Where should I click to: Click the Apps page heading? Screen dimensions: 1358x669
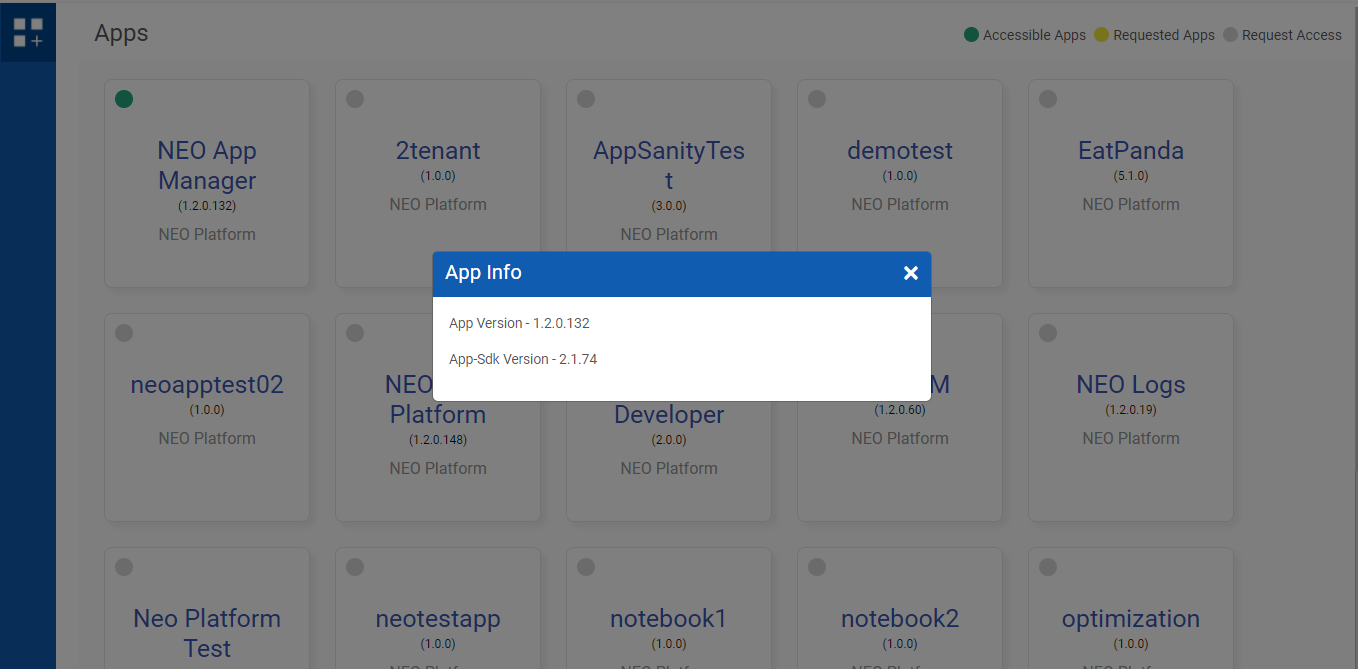(x=121, y=33)
